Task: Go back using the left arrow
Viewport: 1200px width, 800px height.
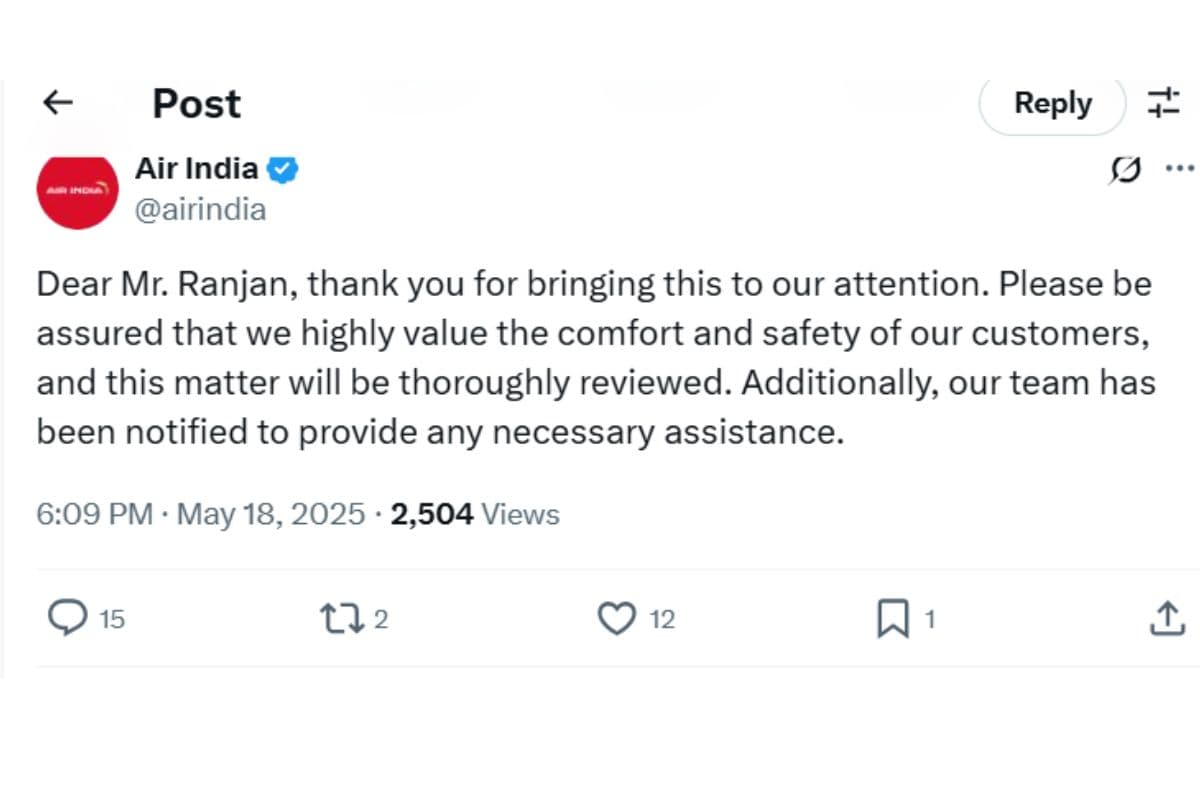Action: click(59, 102)
